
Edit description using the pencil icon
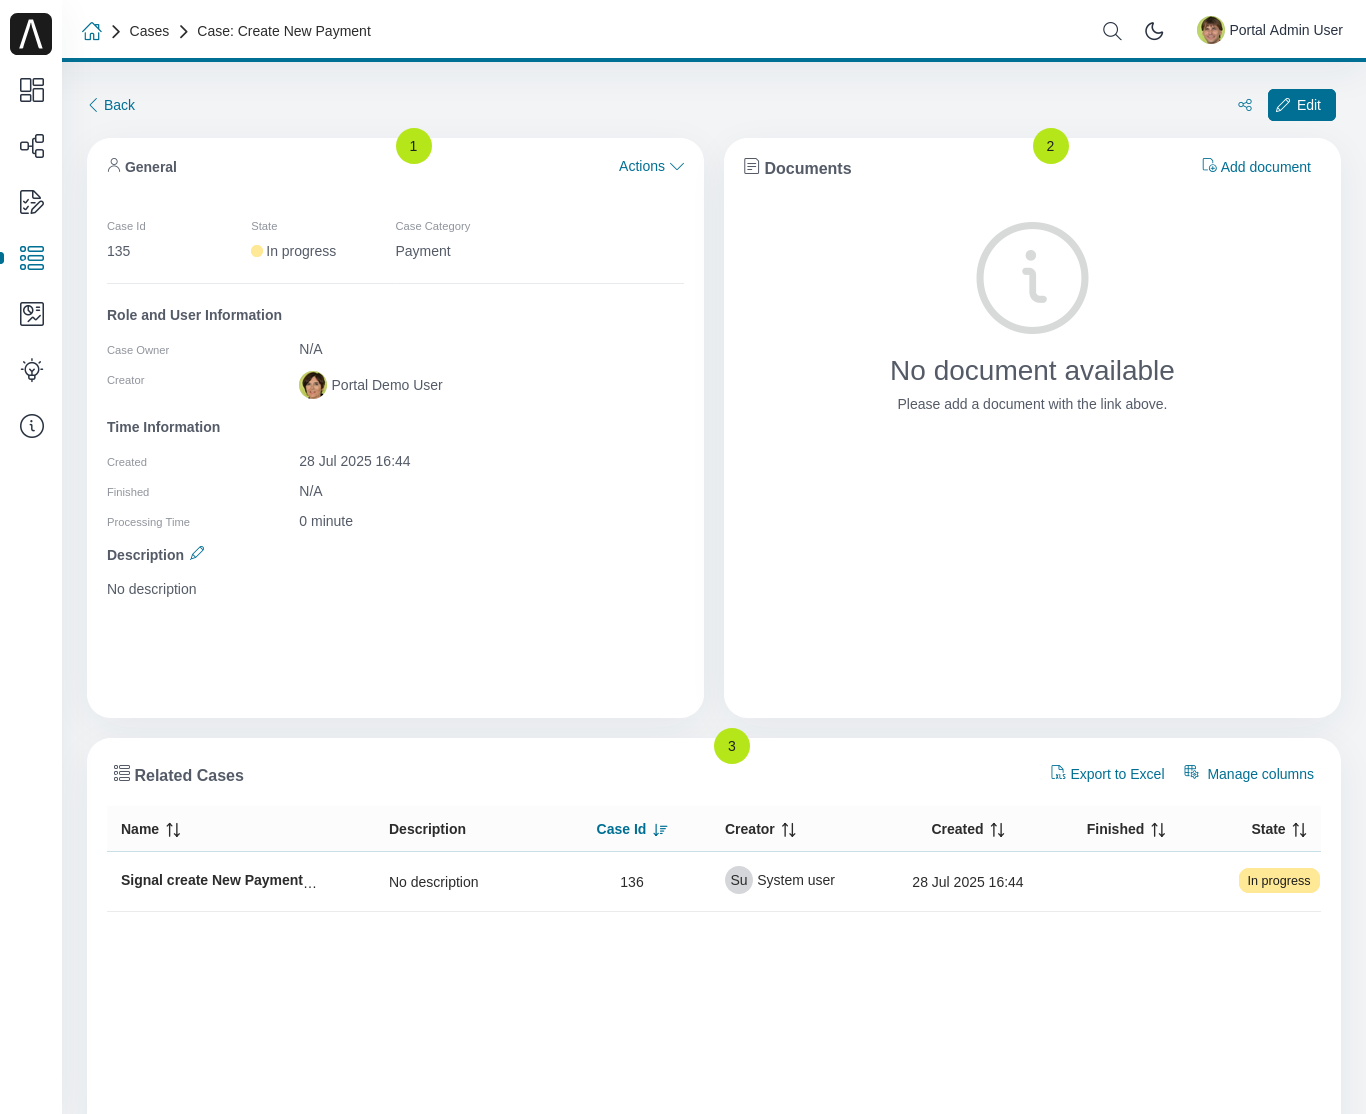[x=197, y=553]
